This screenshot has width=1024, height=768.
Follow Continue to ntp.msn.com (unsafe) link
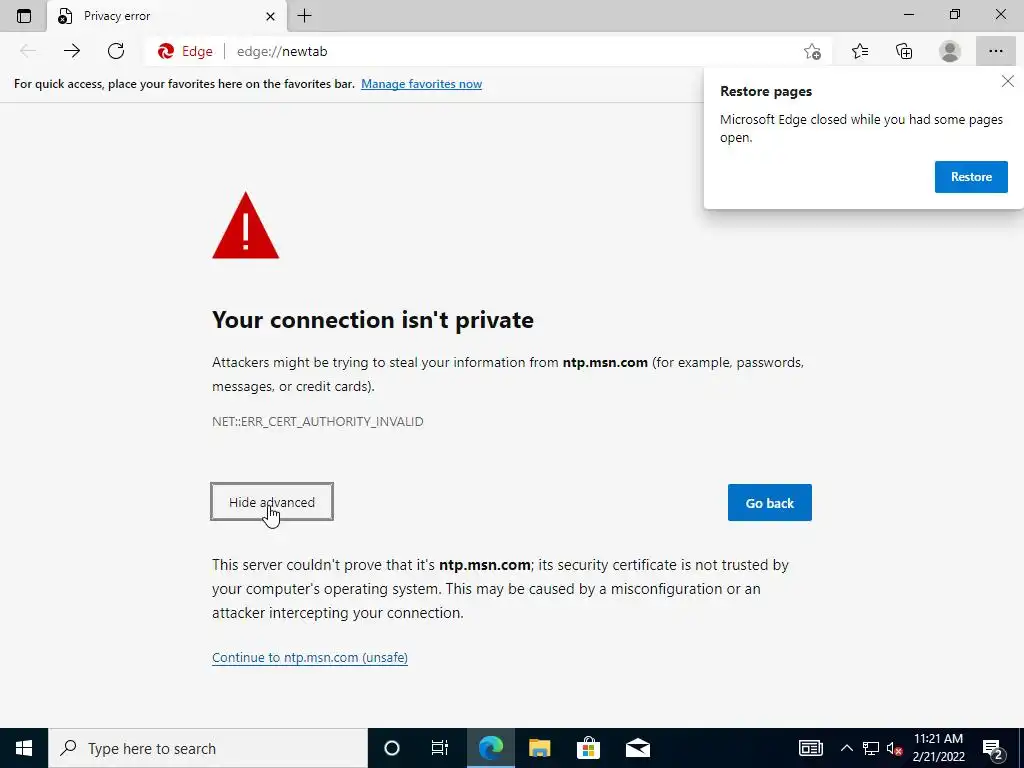(310, 657)
